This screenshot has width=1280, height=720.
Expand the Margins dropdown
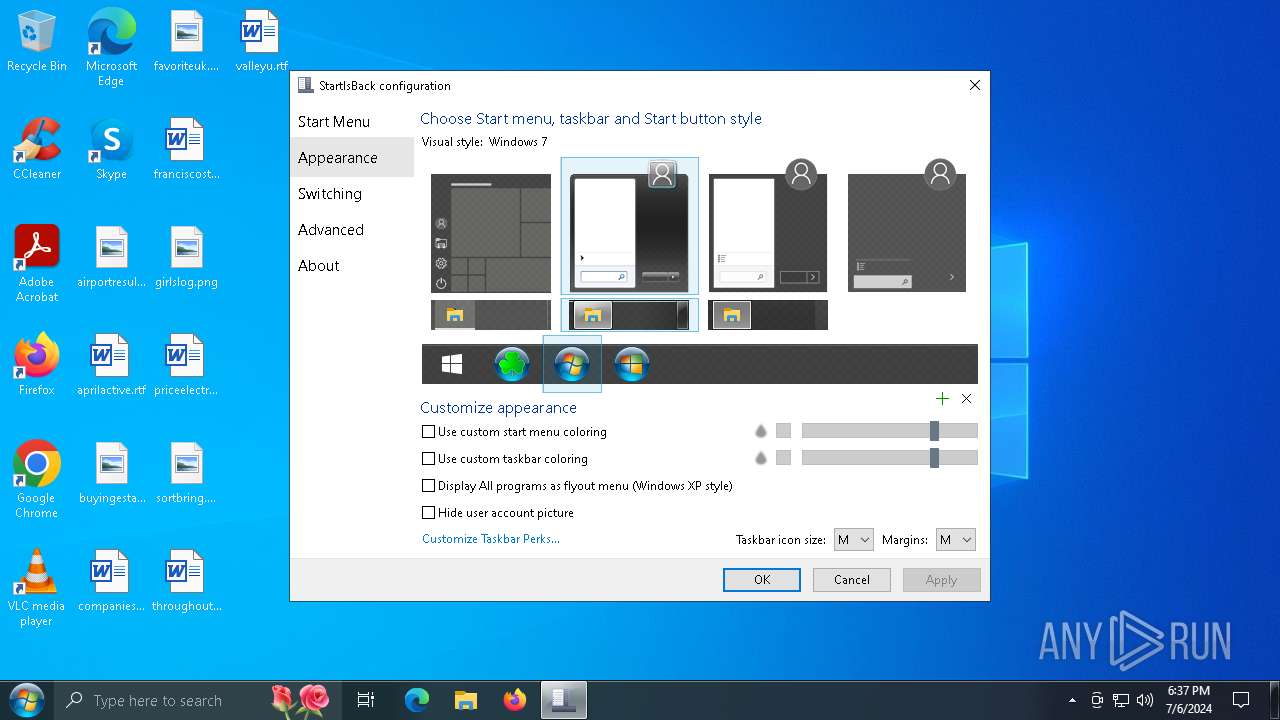pyautogui.click(x=955, y=540)
